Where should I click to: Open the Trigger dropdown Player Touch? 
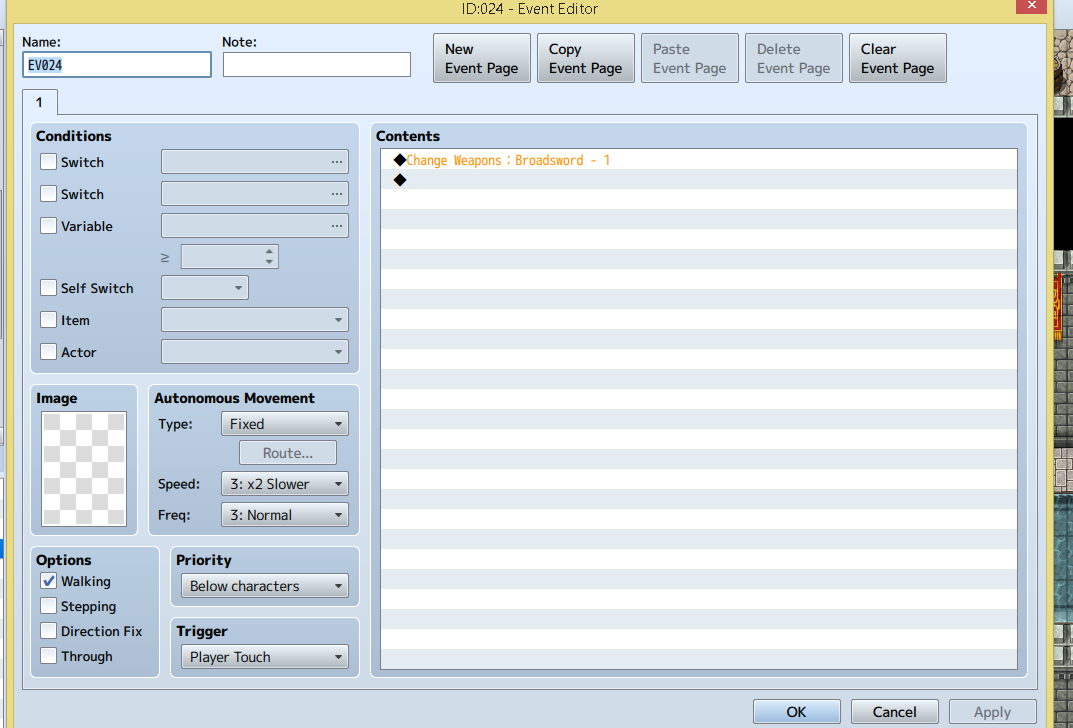click(x=265, y=657)
